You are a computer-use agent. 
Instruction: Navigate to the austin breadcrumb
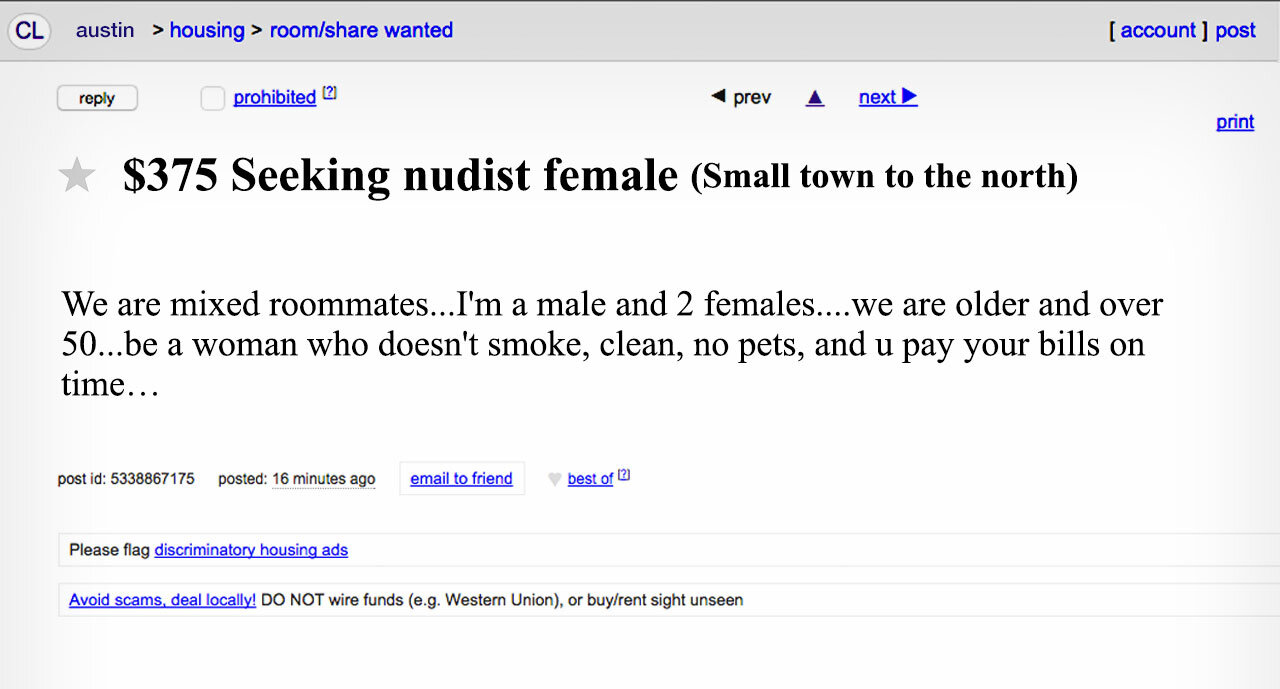coord(105,30)
